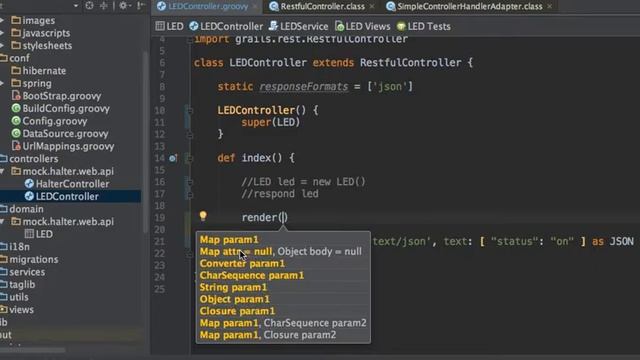Image resolution: width=640 pixels, height=360 pixels.
Task: Select the taglib folder
Action: (22, 284)
